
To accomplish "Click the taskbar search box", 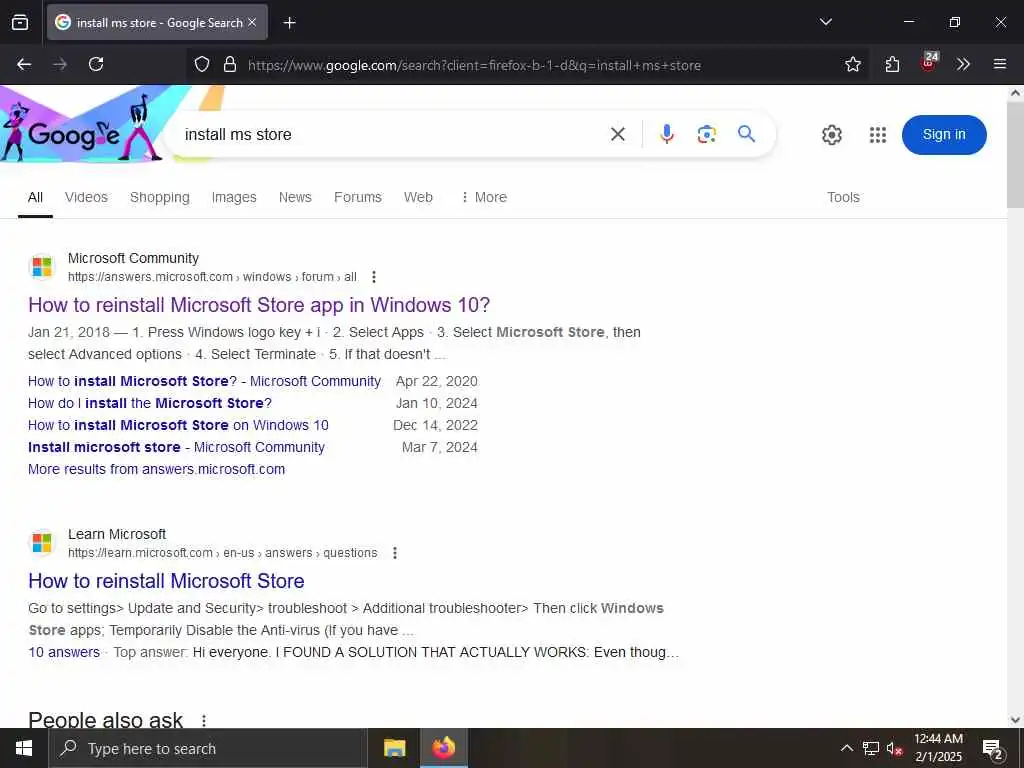I will tap(208, 748).
